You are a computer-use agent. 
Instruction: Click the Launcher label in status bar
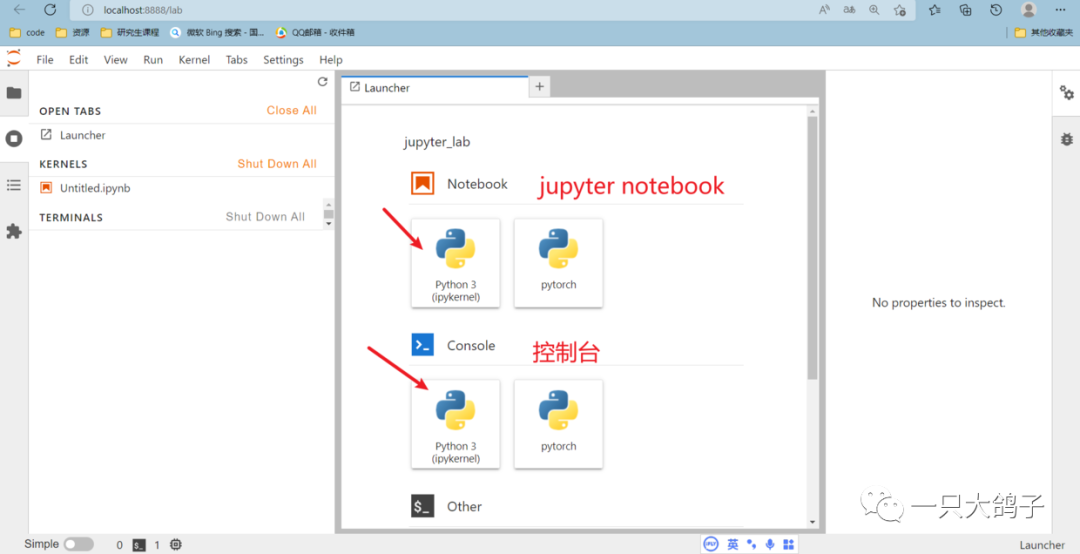tap(1041, 545)
